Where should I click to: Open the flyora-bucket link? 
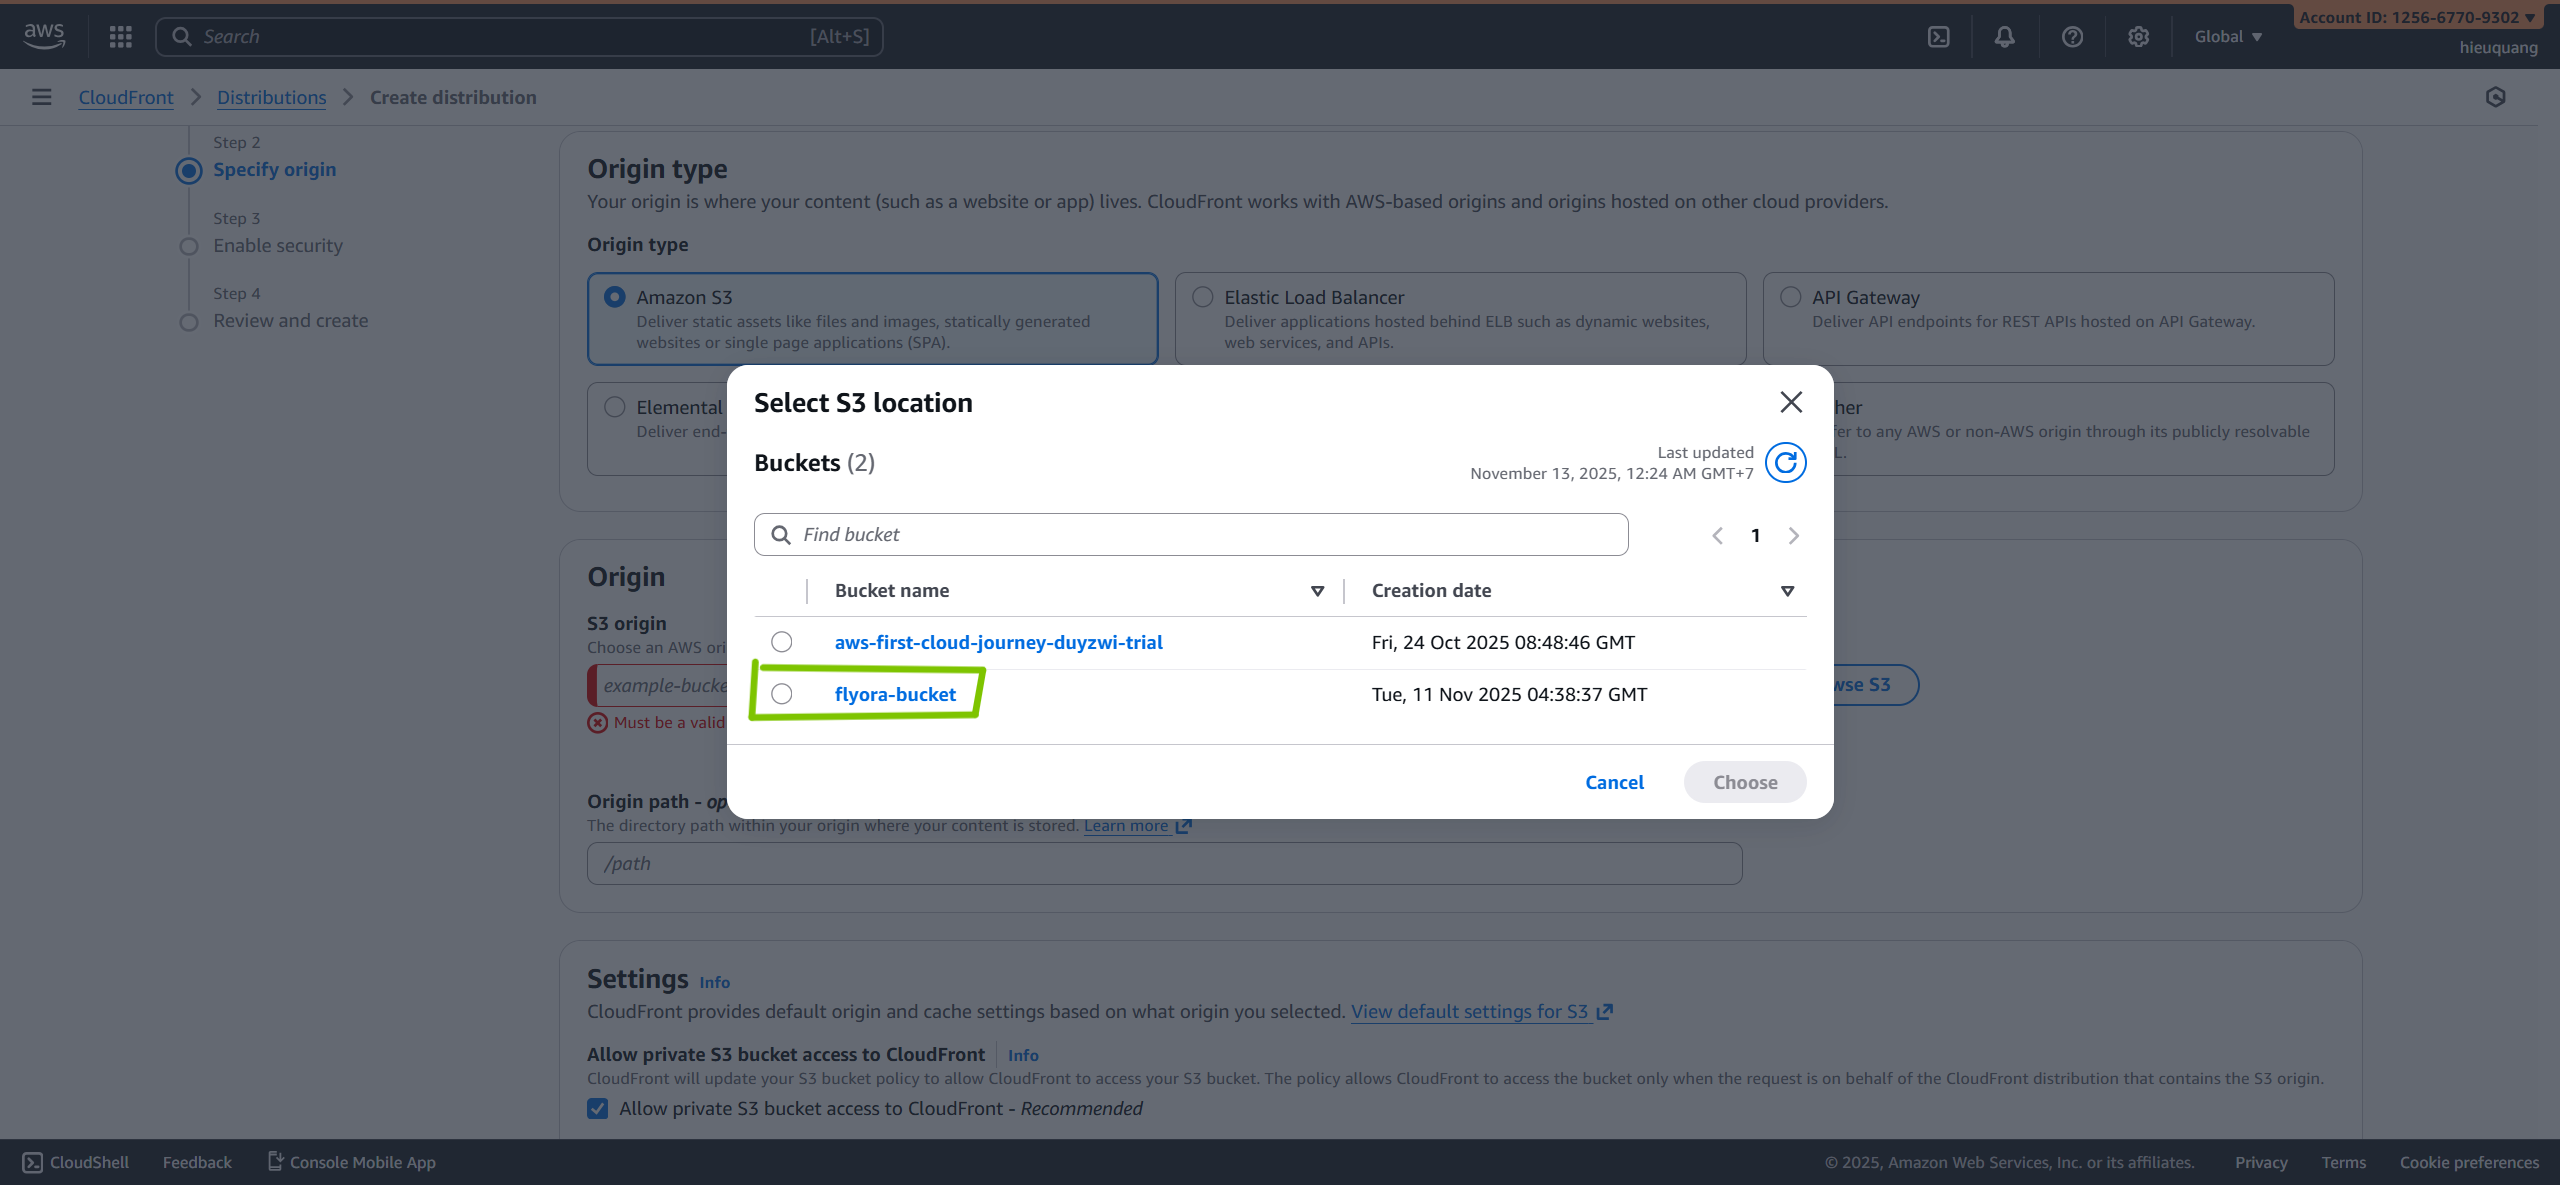(x=895, y=694)
